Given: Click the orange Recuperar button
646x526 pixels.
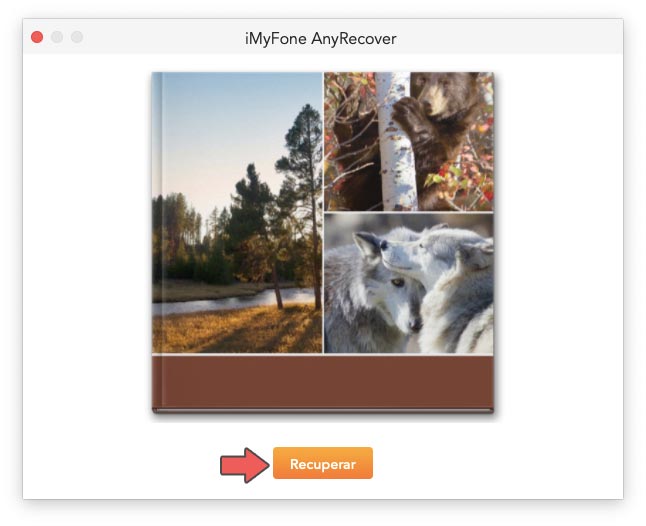Looking at the screenshot, I should 323,463.
